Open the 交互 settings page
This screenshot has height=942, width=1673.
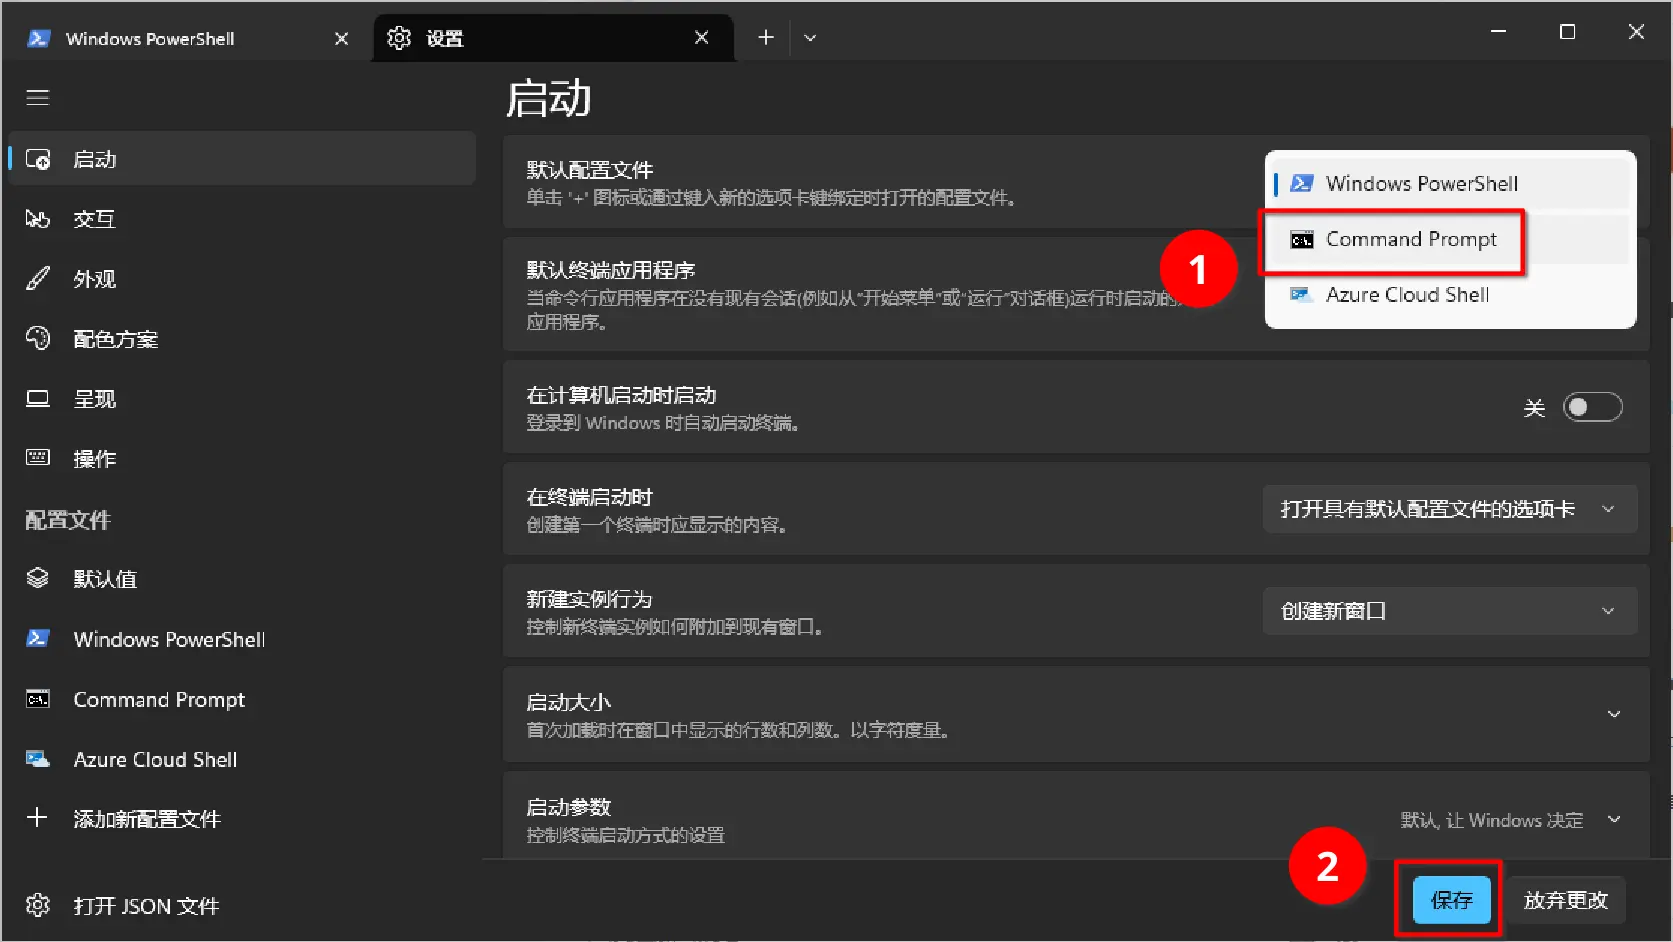[242, 219]
